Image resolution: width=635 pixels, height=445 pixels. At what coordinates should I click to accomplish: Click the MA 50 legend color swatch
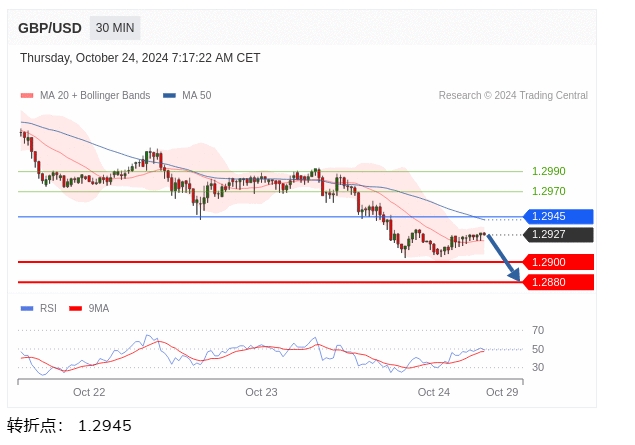[x=169, y=96]
